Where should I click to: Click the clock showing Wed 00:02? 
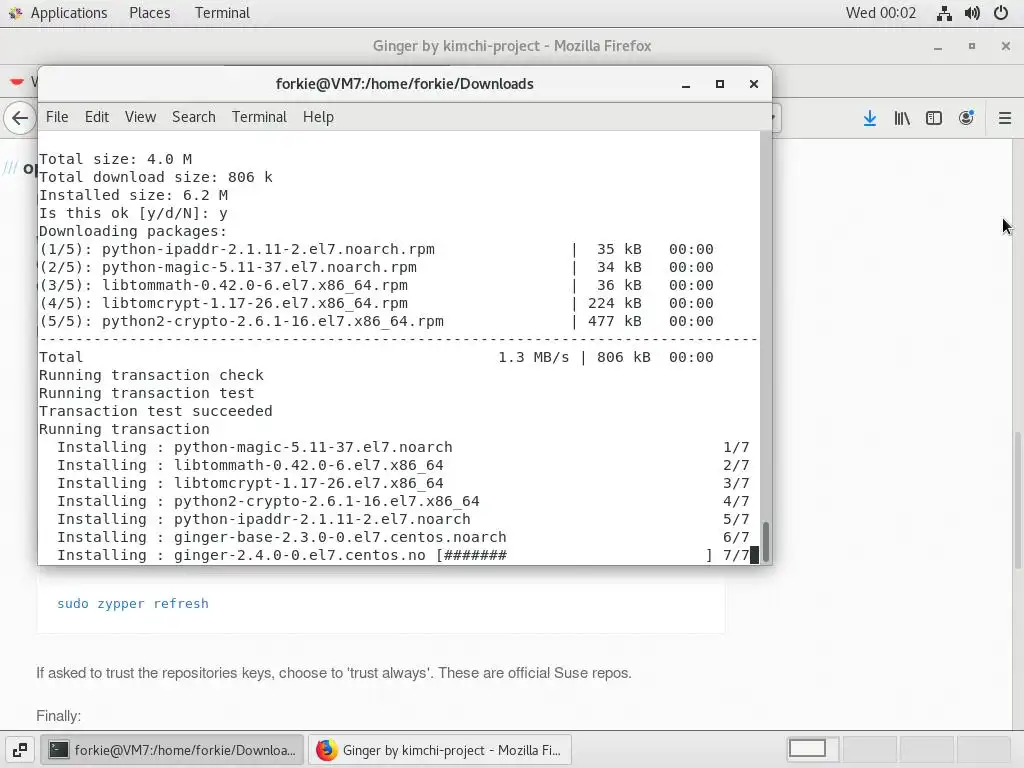[880, 12]
